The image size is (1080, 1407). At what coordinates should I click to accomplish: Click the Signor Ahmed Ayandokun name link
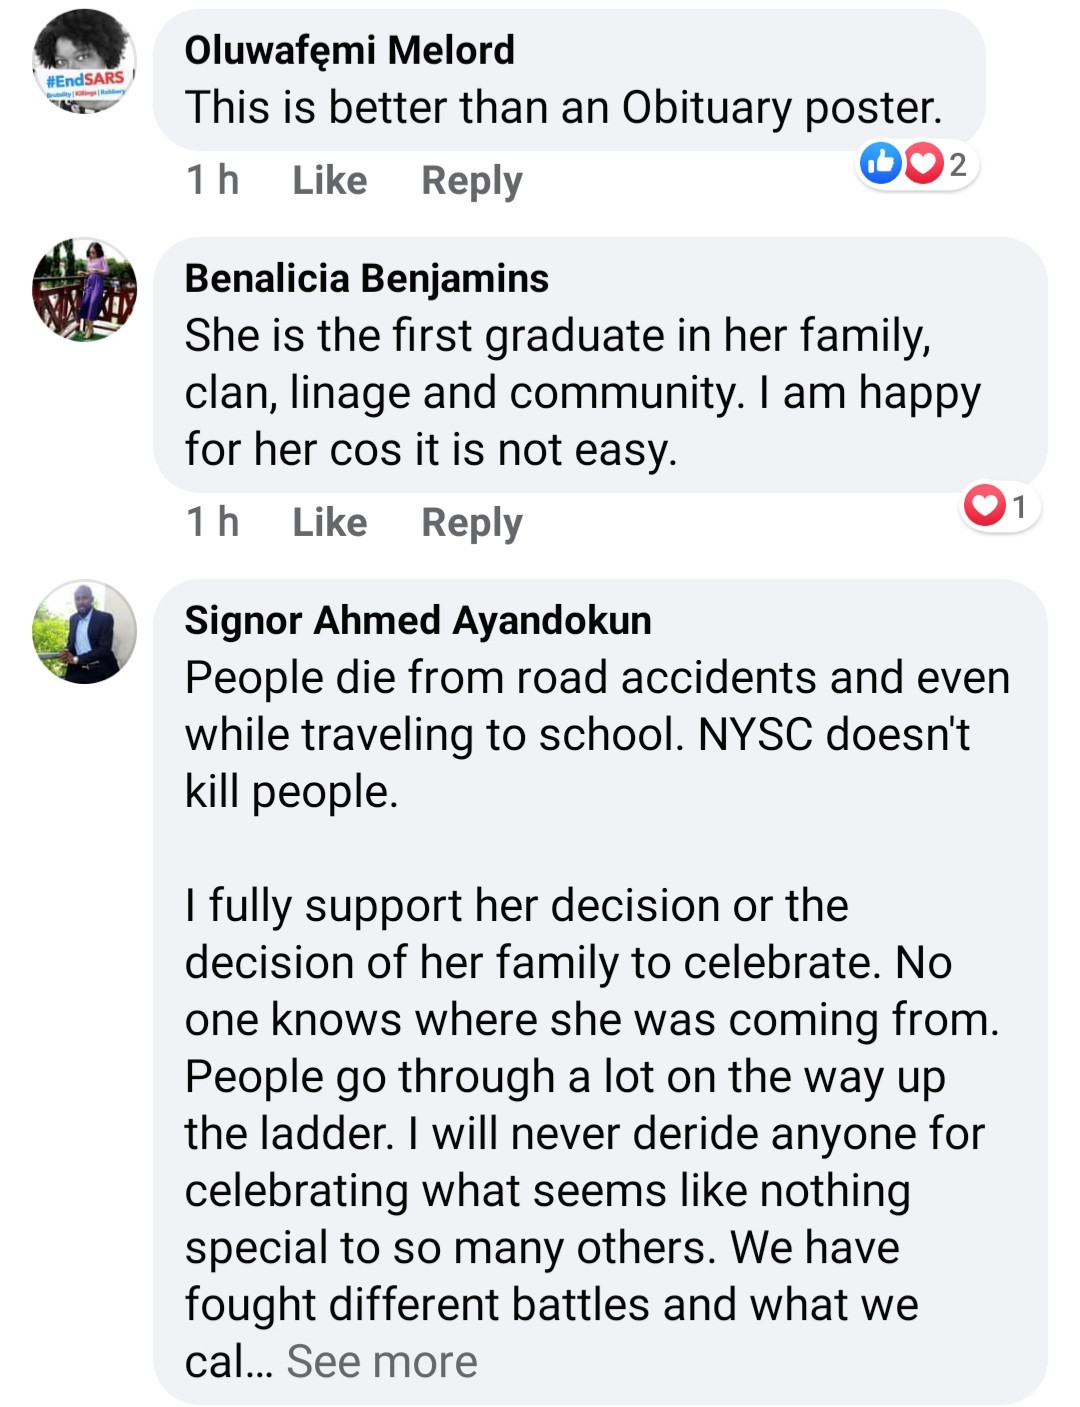click(x=418, y=620)
